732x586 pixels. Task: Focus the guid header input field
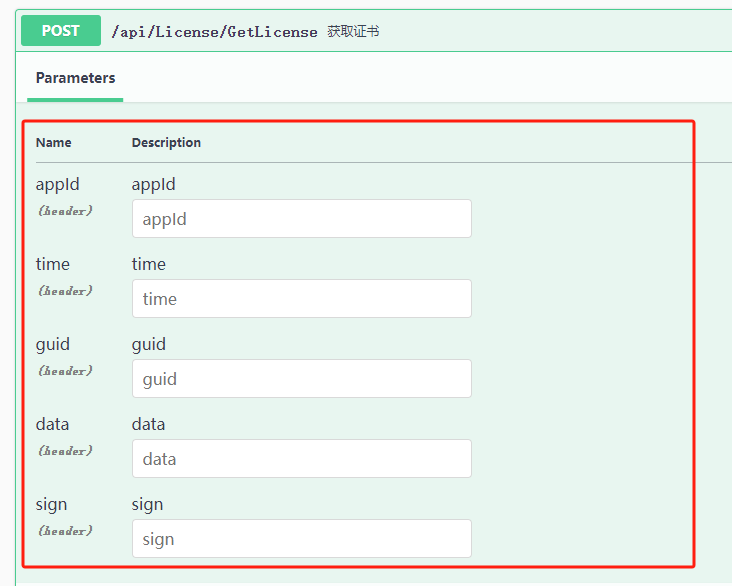click(302, 379)
